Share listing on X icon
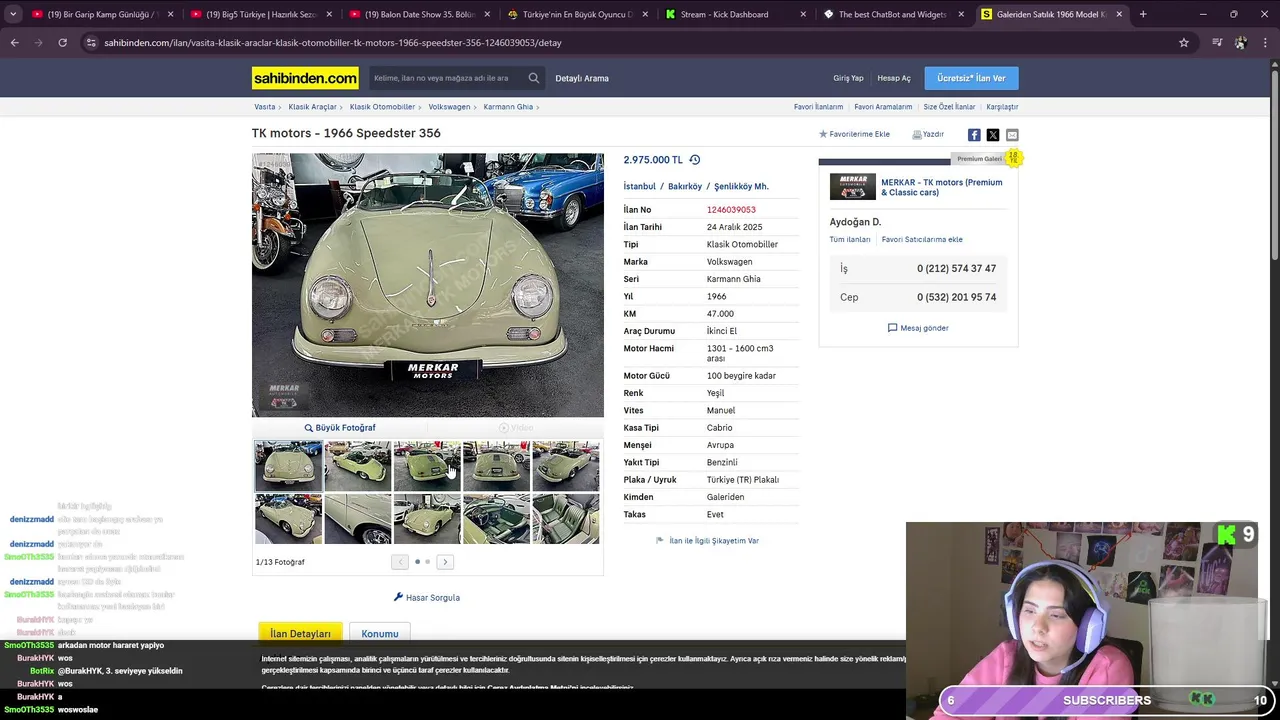The width and height of the screenshot is (1280, 720). pyautogui.click(x=993, y=135)
